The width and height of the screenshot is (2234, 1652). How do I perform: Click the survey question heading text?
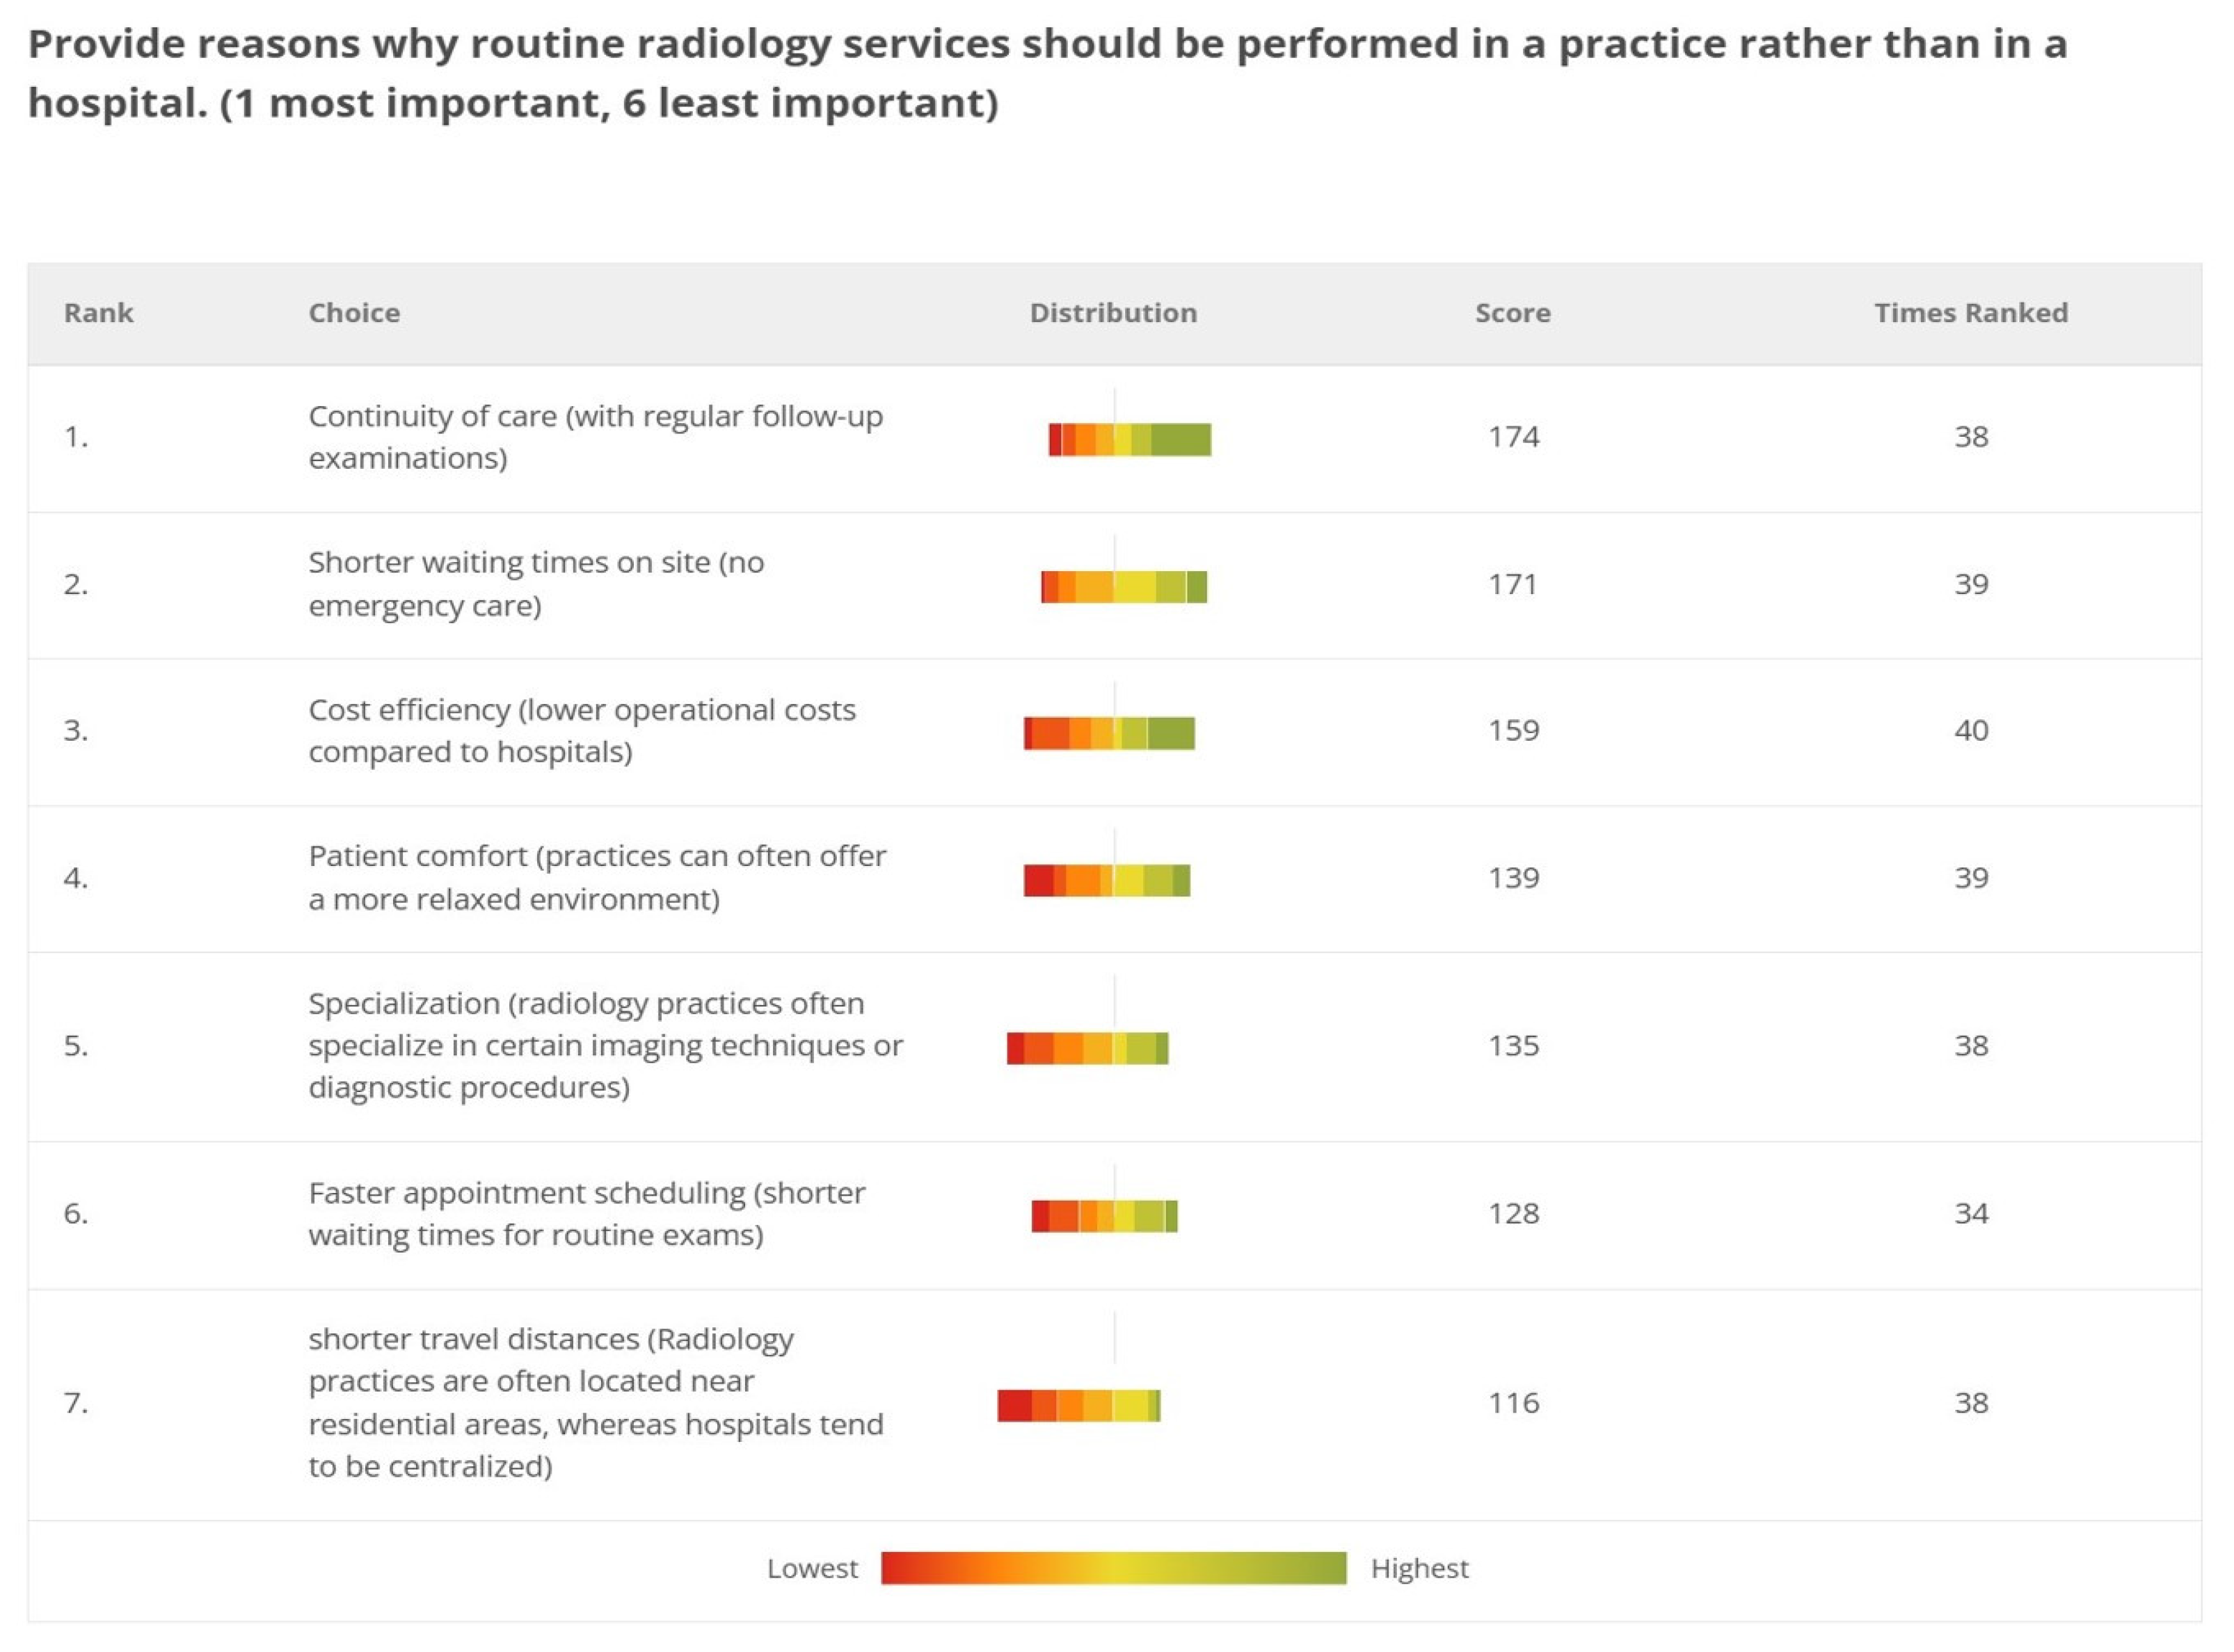tap(1046, 73)
